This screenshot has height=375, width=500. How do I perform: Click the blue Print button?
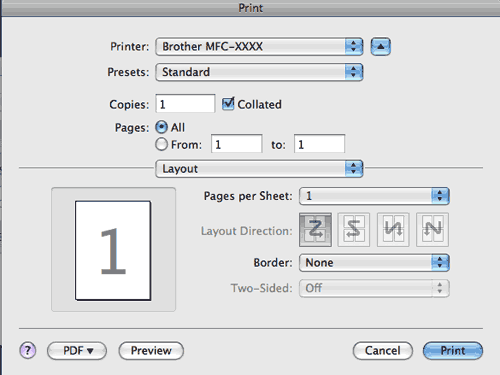click(x=453, y=351)
